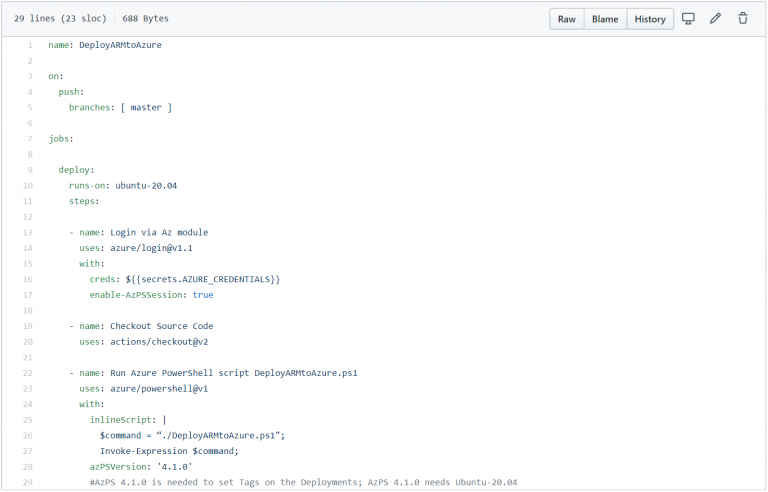Click the azure/login@v1.1 text
768x492 pixels.
151,248
